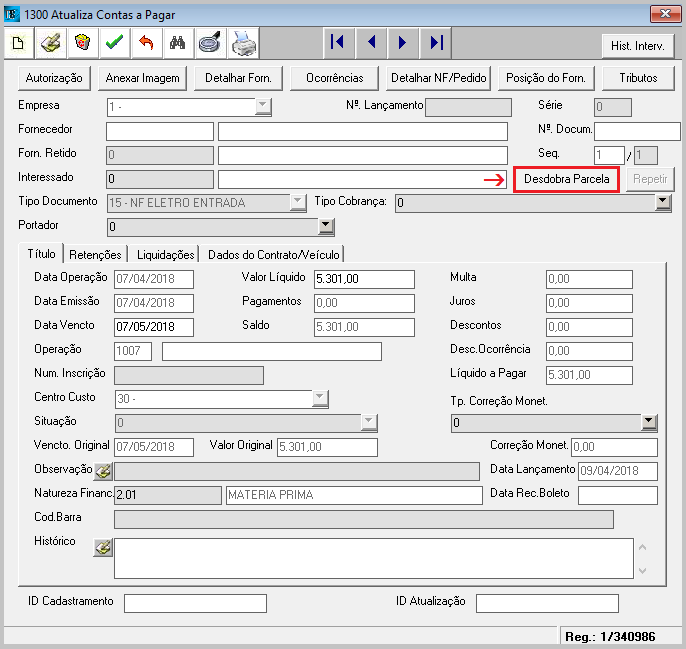Click the edit icon beside Histórico

pyautogui.click(x=104, y=547)
